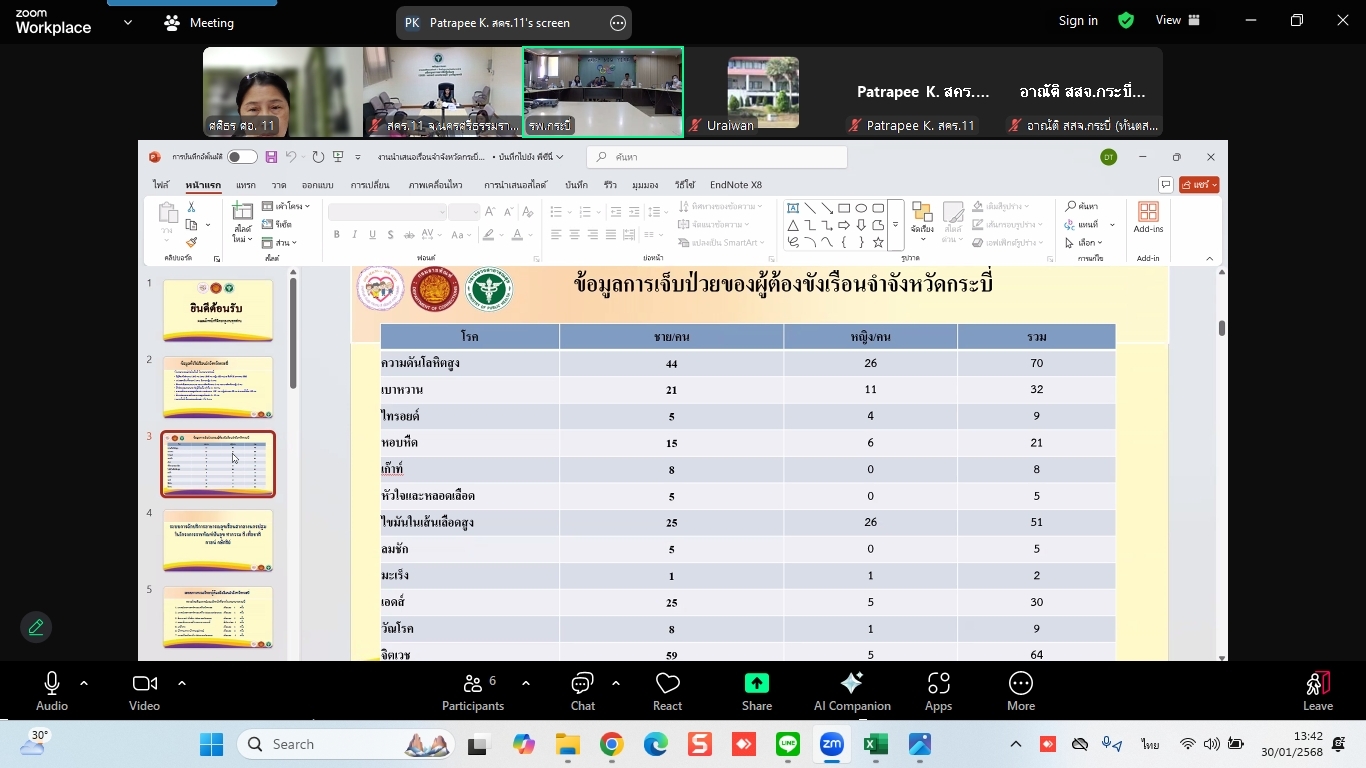Screen dimensions: 1366x768
Task: Click the Leave meeting button
Action: 1318,691
